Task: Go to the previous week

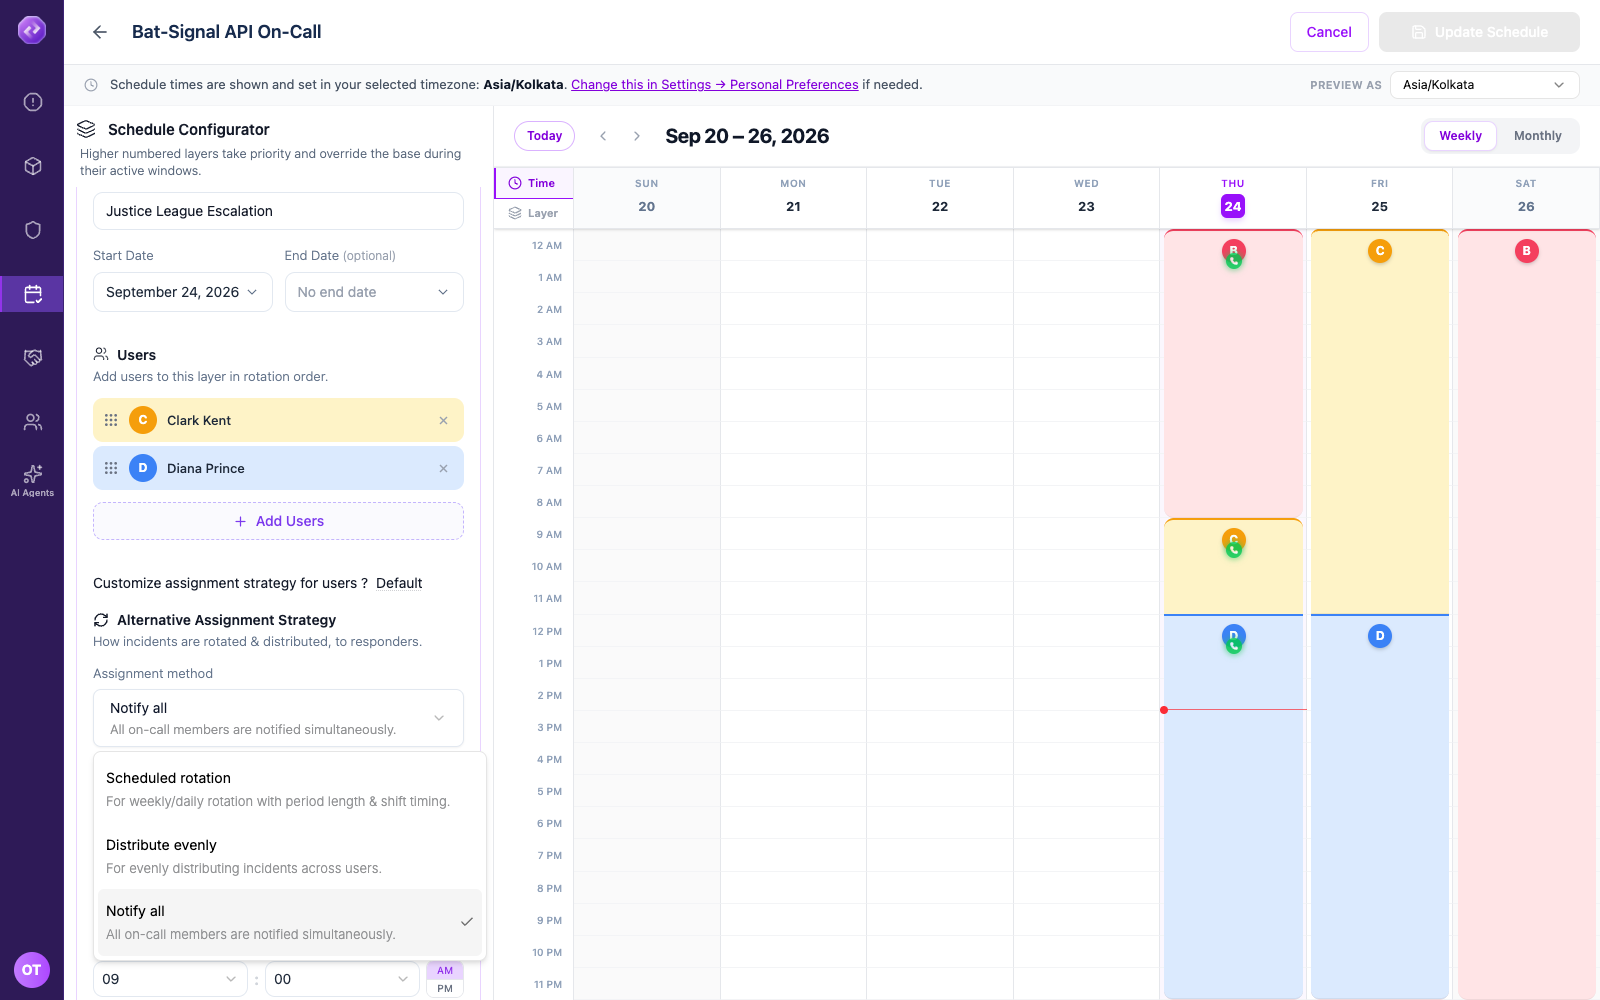Action: click(603, 136)
